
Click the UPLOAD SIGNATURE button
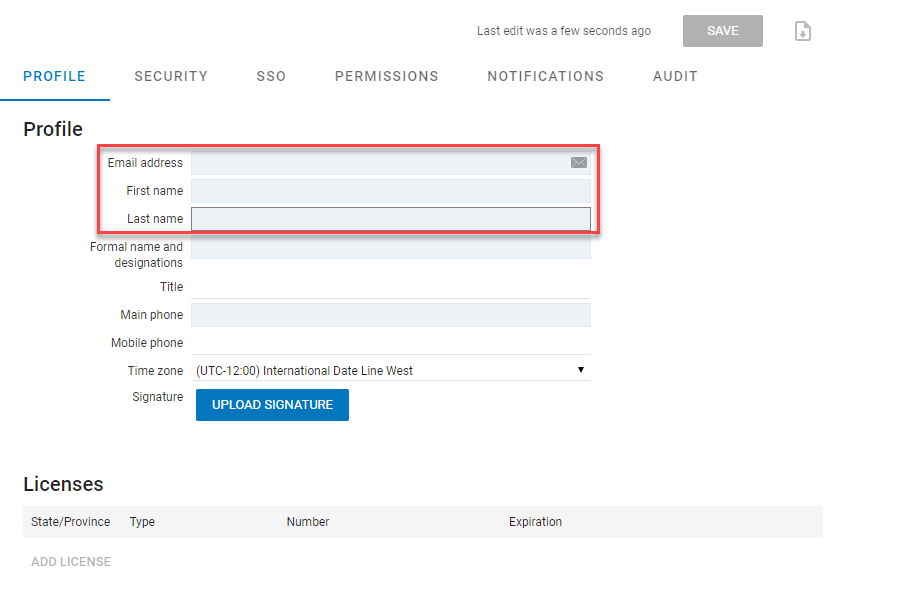(272, 405)
